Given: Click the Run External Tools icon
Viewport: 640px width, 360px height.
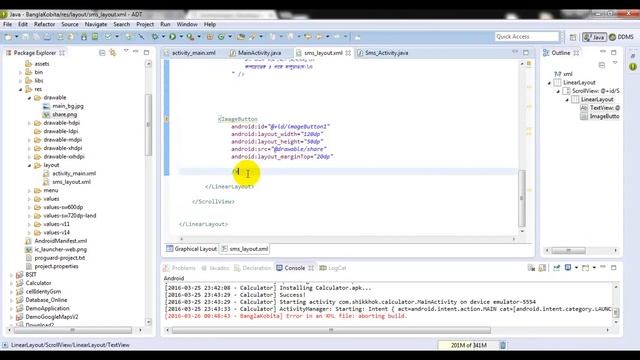Looking at the screenshot, I should pos(190,37).
